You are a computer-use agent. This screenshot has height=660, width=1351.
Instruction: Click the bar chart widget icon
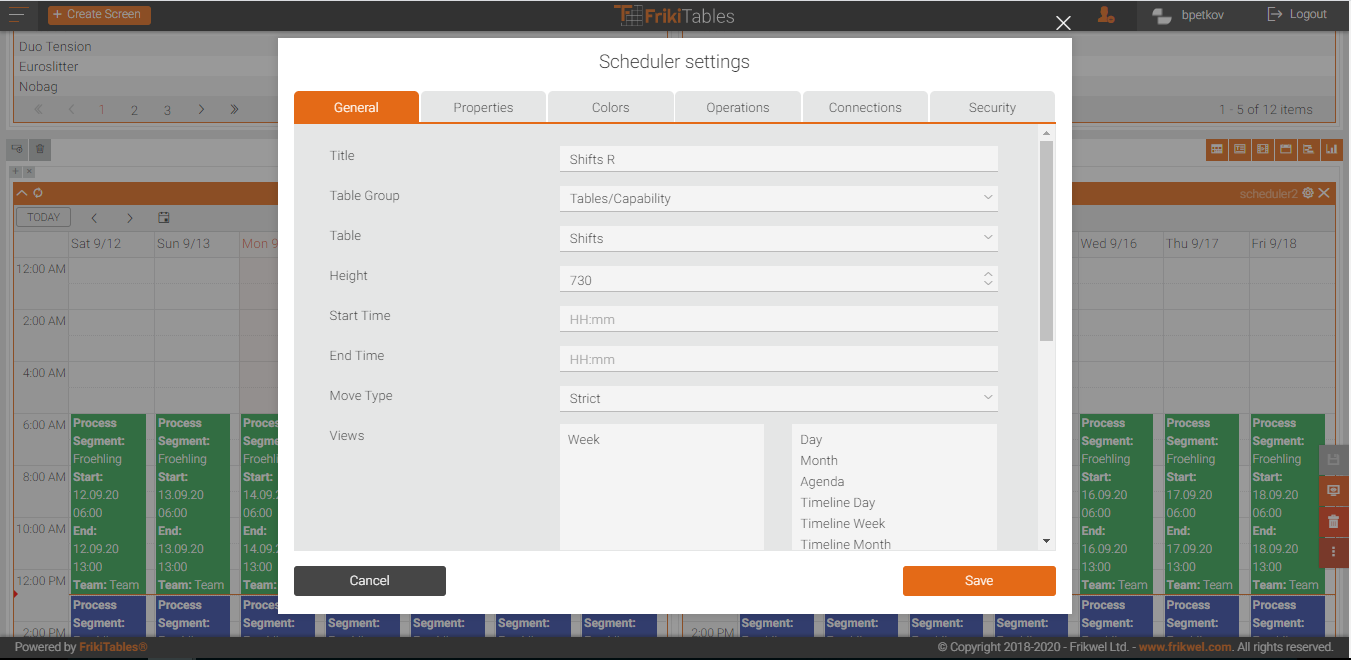[1331, 150]
